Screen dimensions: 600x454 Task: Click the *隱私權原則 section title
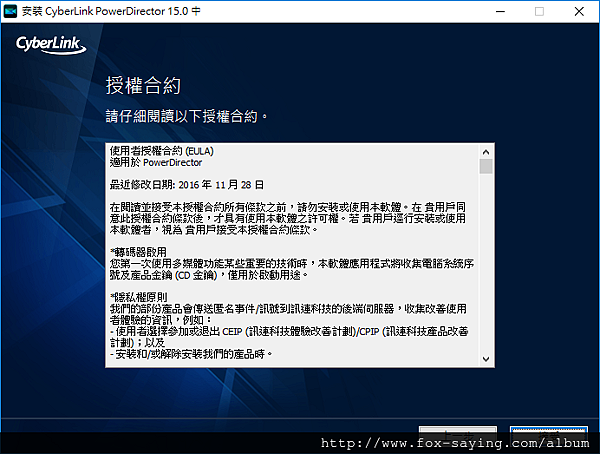coord(139,297)
